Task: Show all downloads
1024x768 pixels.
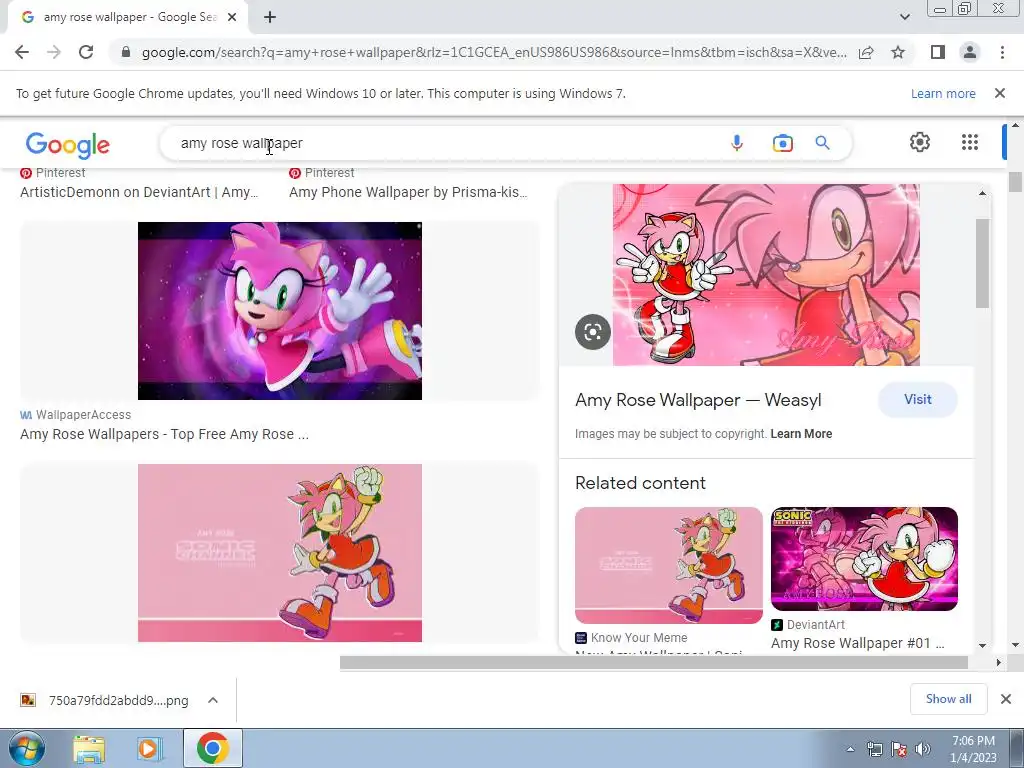Action: pos(948,699)
